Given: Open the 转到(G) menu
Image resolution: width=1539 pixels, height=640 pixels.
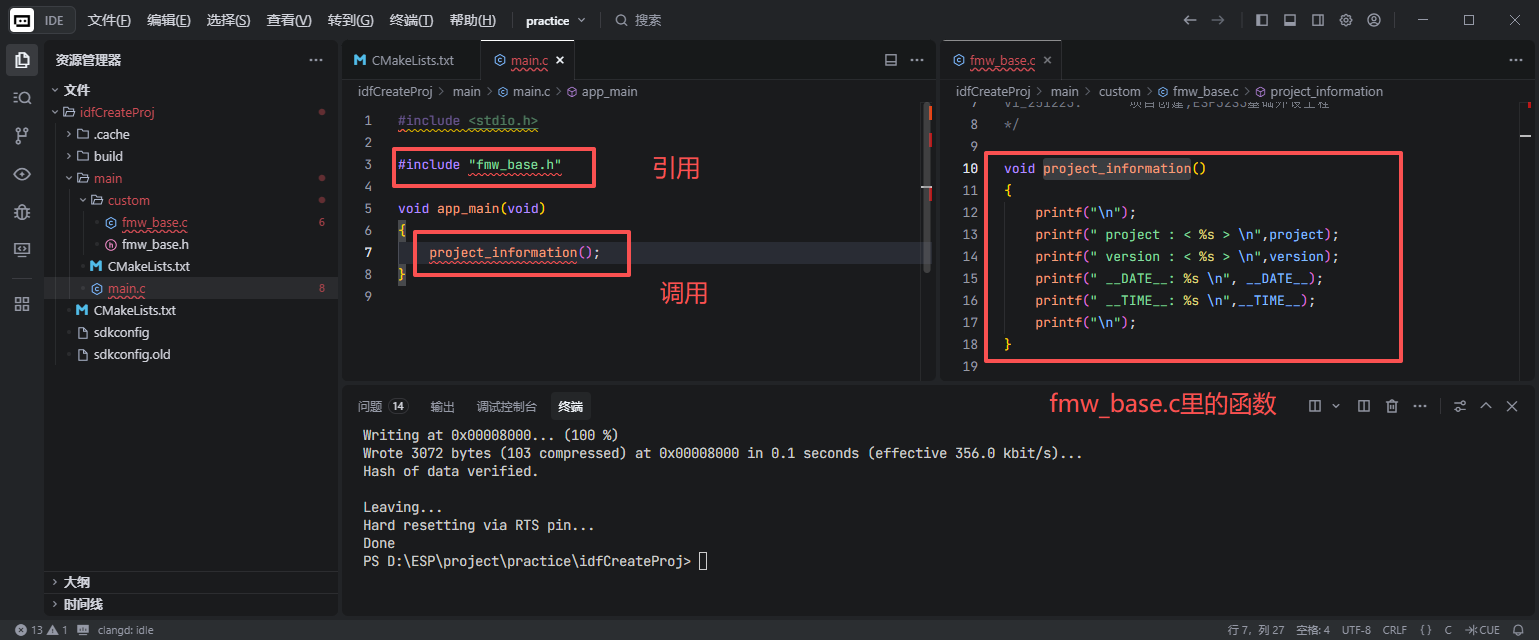Looking at the screenshot, I should click(351, 20).
